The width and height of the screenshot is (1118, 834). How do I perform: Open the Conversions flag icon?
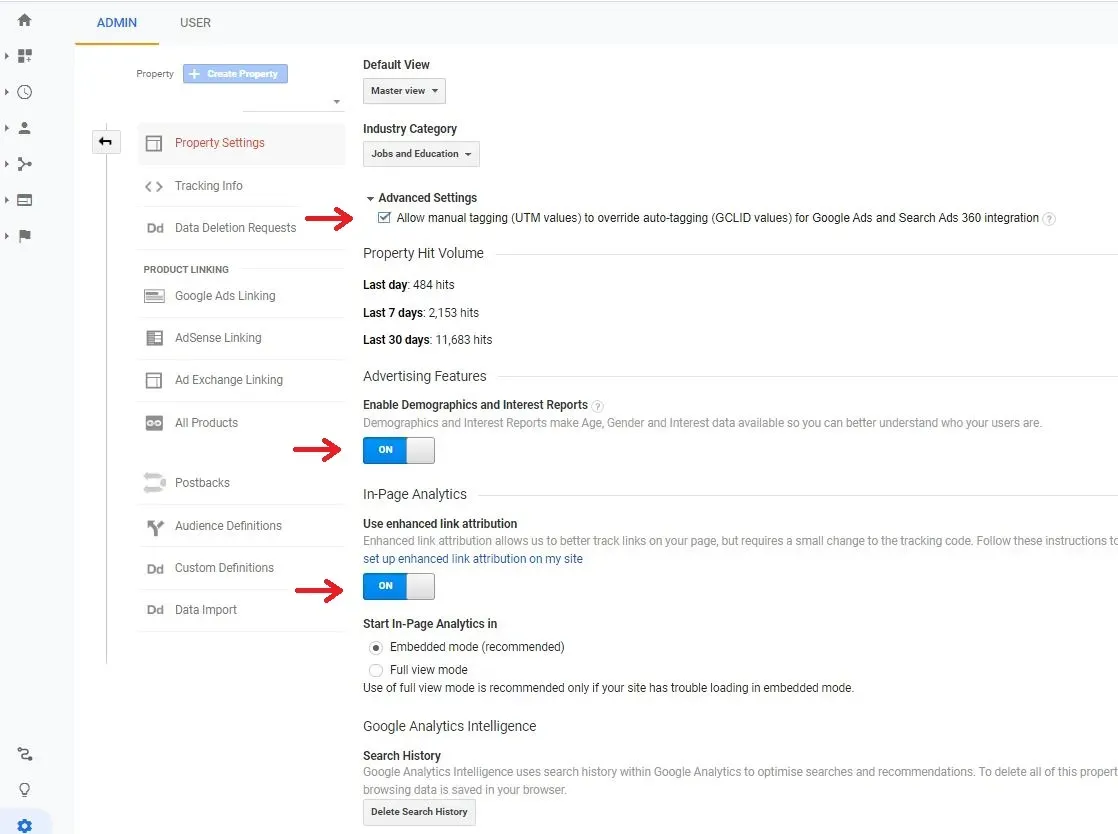click(x=25, y=236)
